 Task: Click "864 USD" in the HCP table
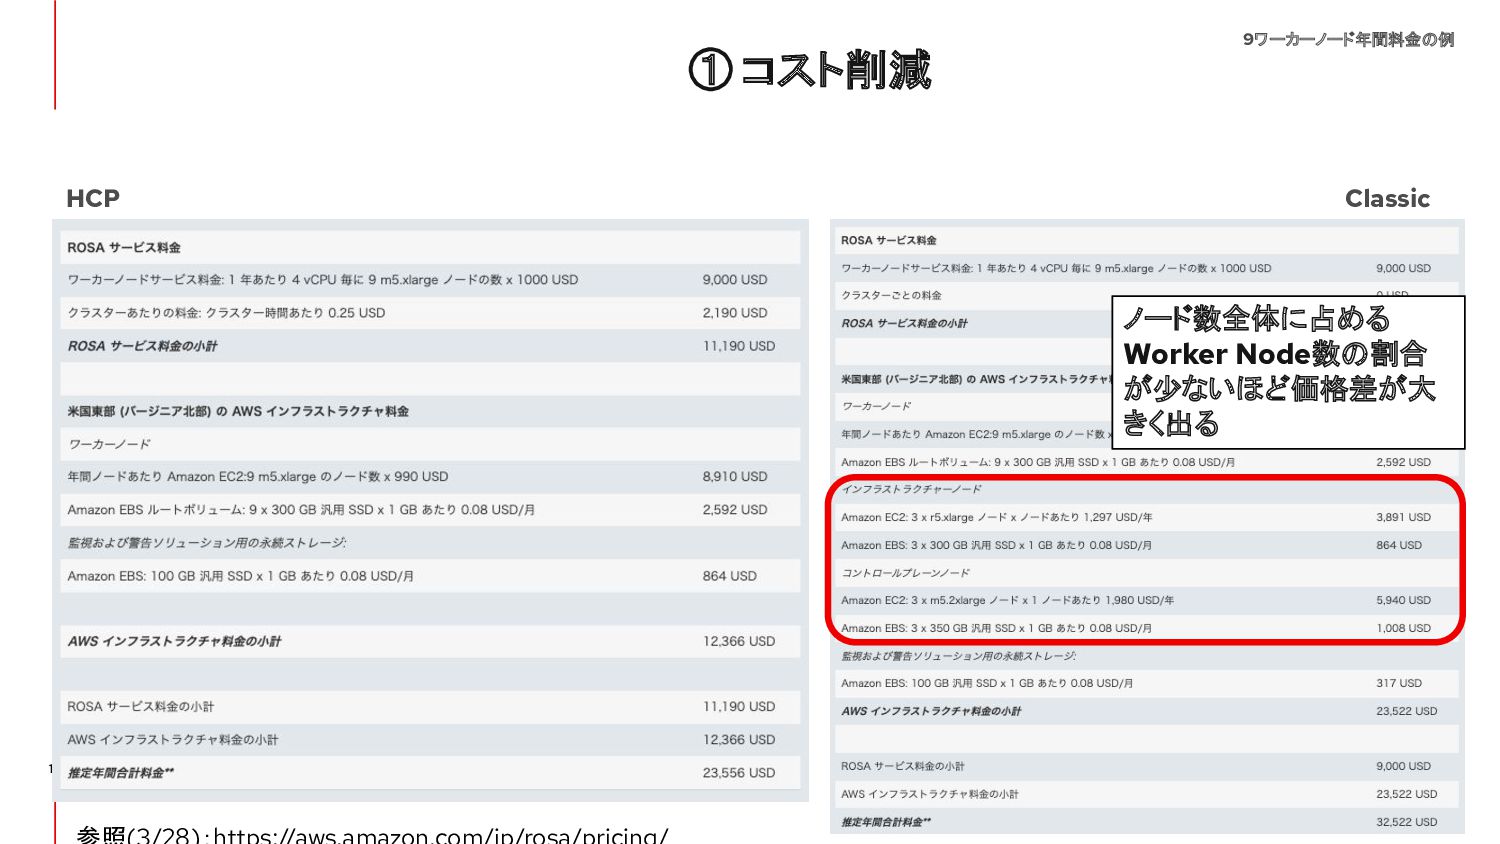729,576
